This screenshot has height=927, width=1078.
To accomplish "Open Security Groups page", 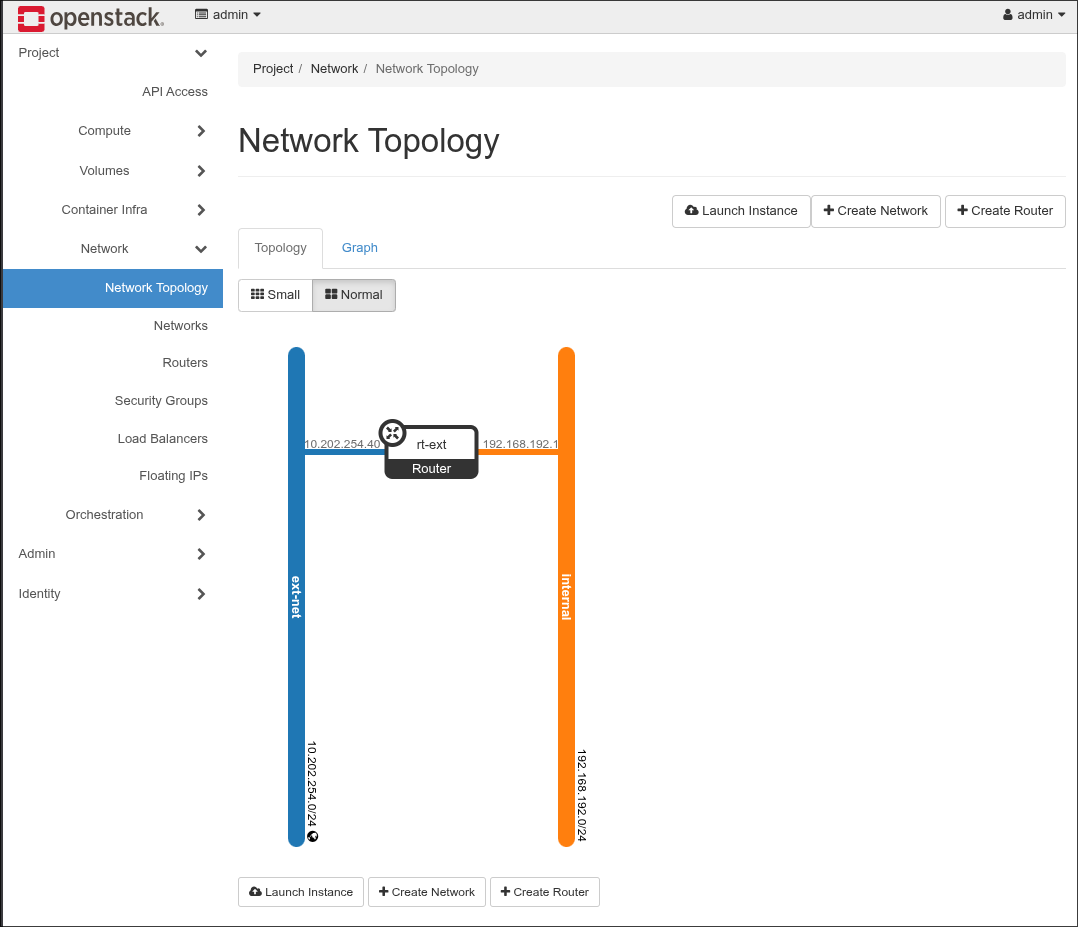I will [161, 401].
